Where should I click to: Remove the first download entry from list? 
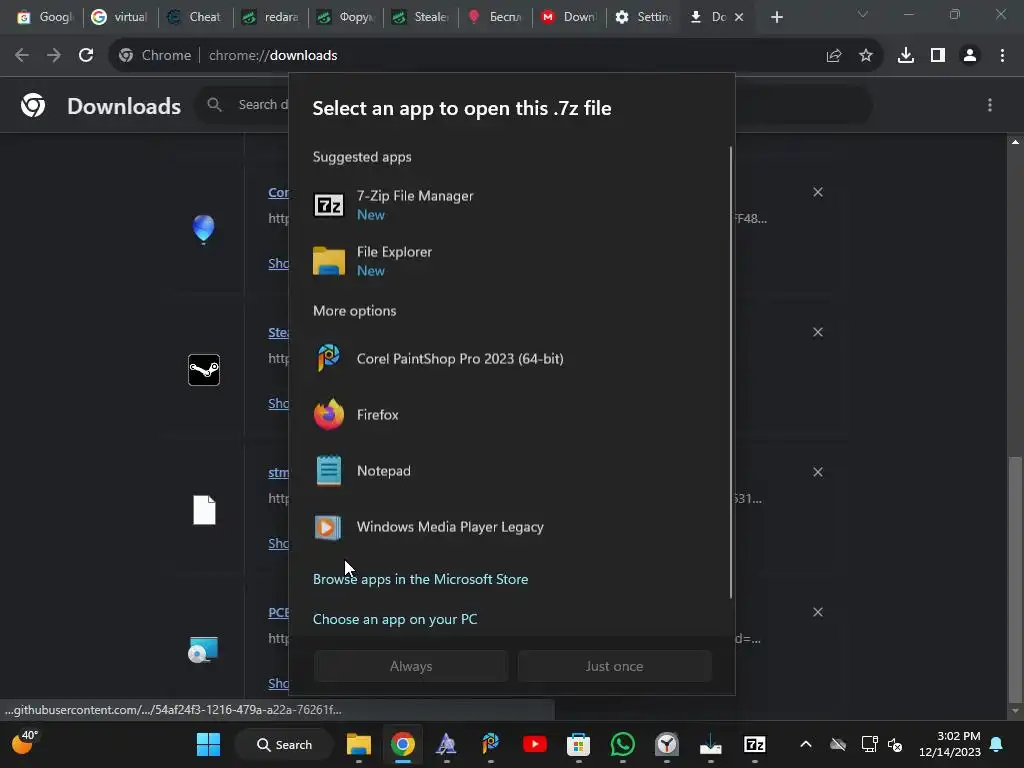(x=818, y=192)
